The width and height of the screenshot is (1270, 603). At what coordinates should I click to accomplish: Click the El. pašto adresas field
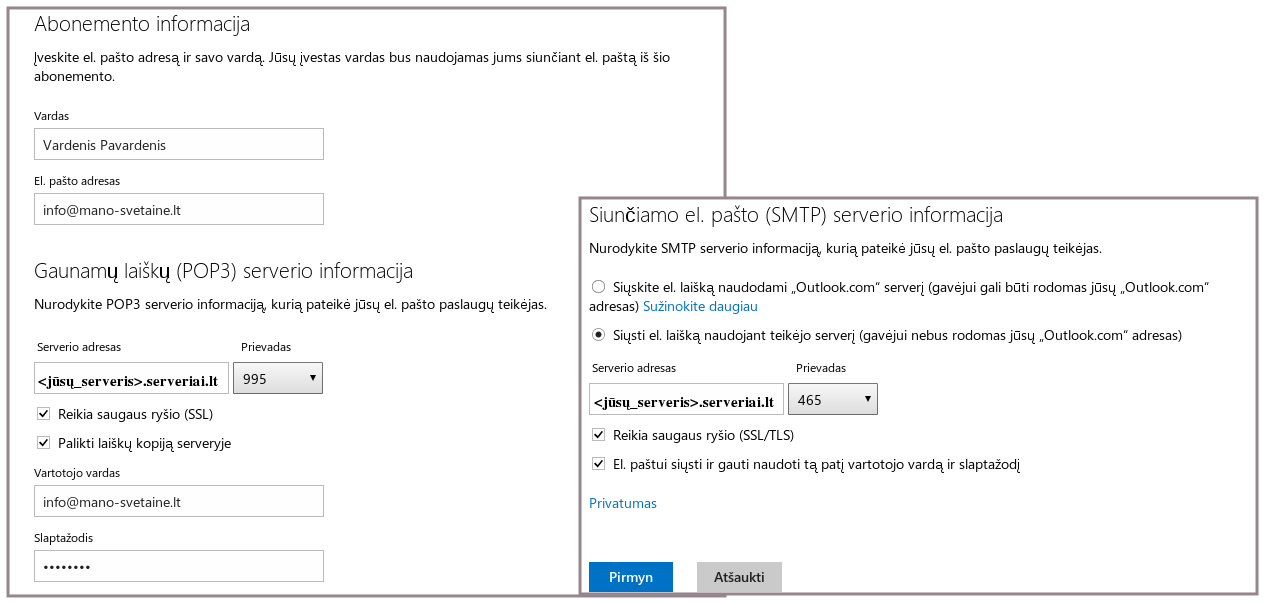pyautogui.click(x=178, y=210)
